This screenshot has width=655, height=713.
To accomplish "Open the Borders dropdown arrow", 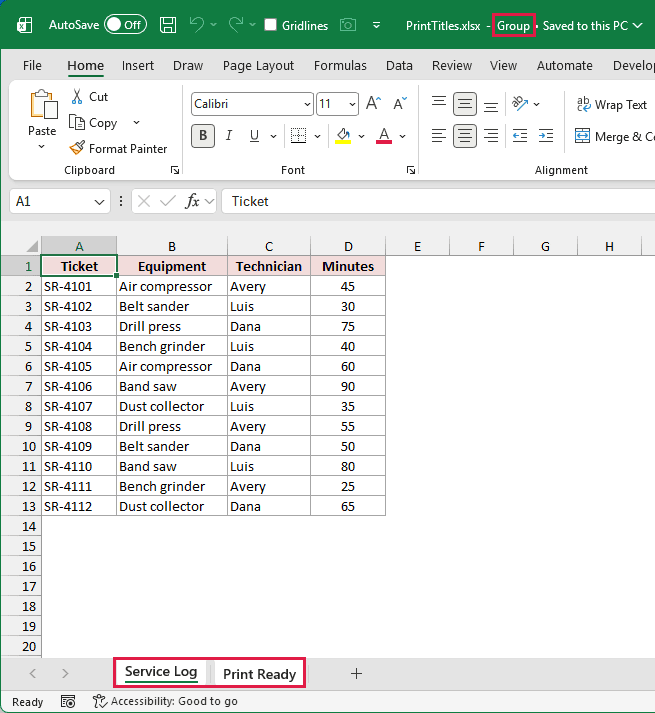I will click(x=317, y=136).
